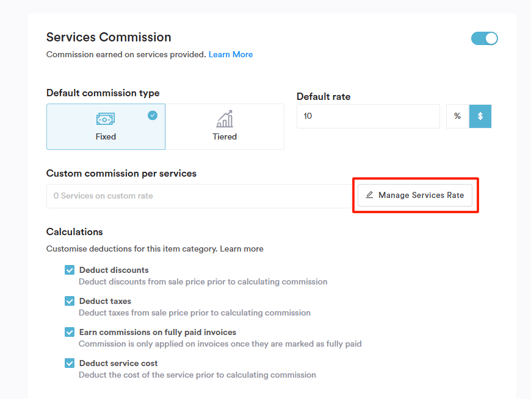Click the blue checkmark on Fixed card
This screenshot has height=399, width=531.
tap(152, 116)
